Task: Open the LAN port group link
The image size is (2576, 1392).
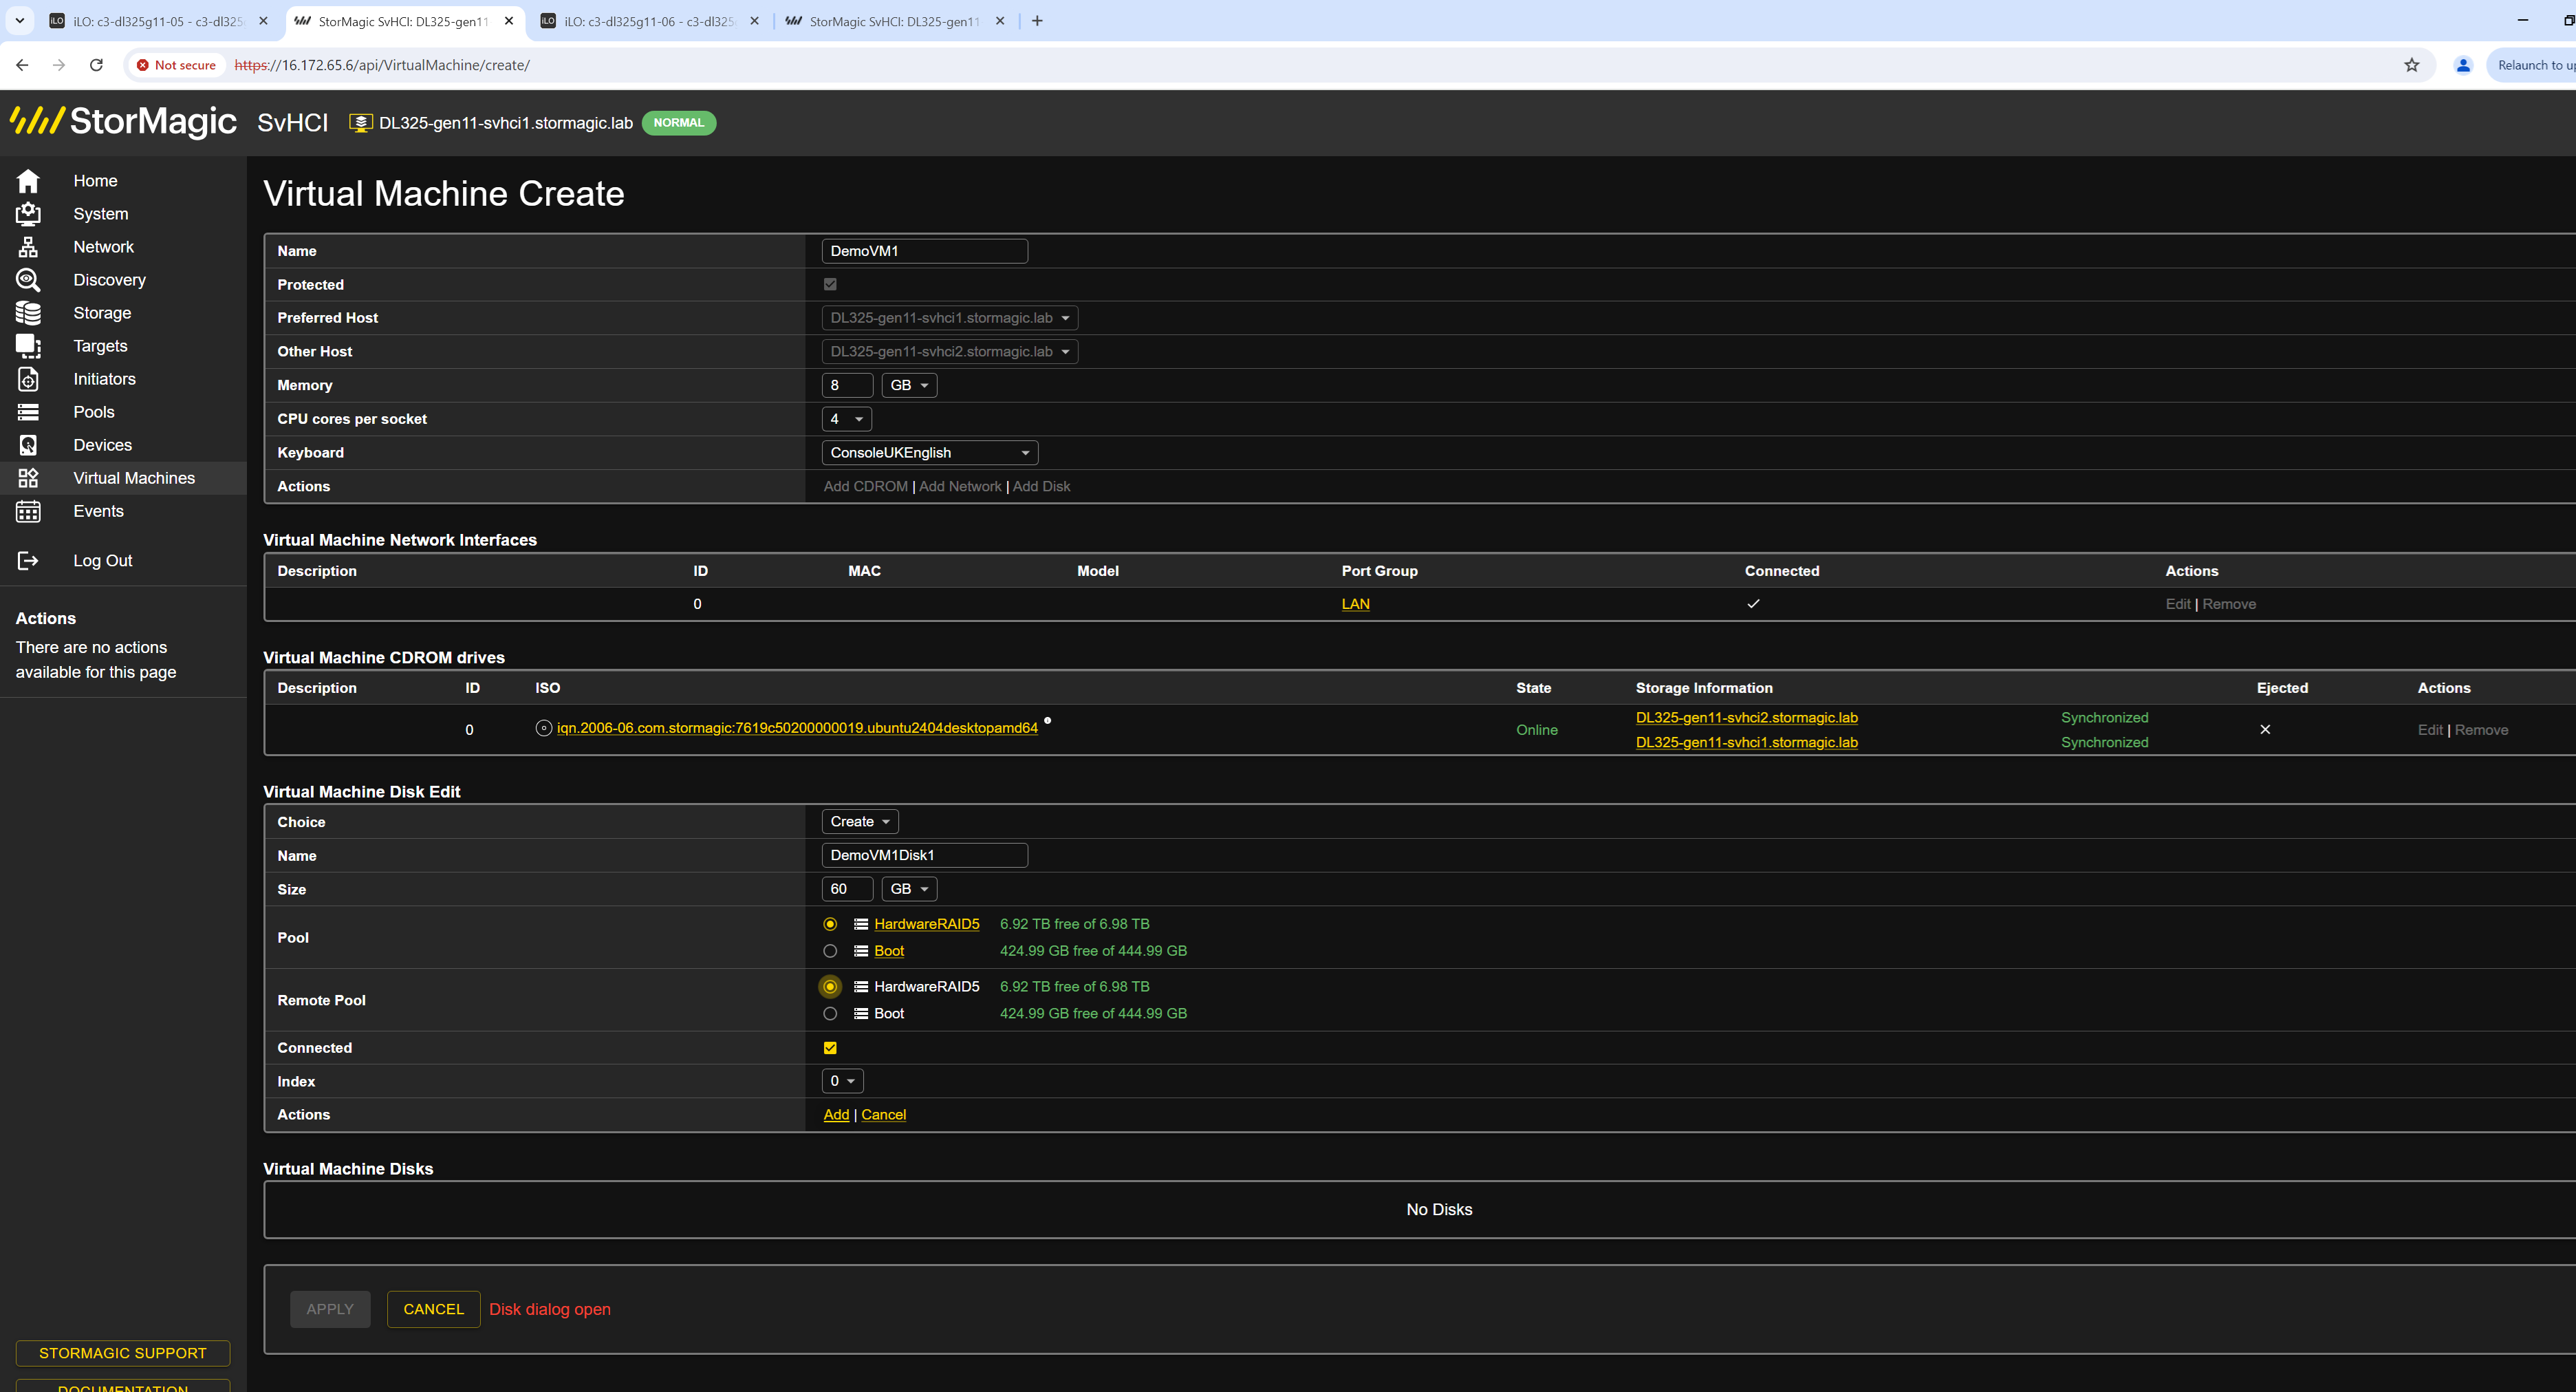Action: (1355, 604)
